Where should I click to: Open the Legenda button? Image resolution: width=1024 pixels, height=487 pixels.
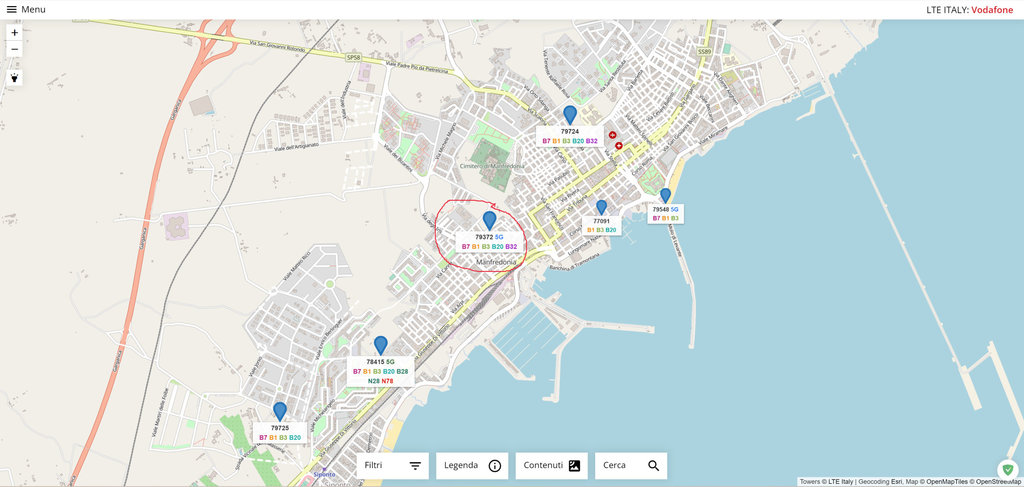(x=472, y=465)
